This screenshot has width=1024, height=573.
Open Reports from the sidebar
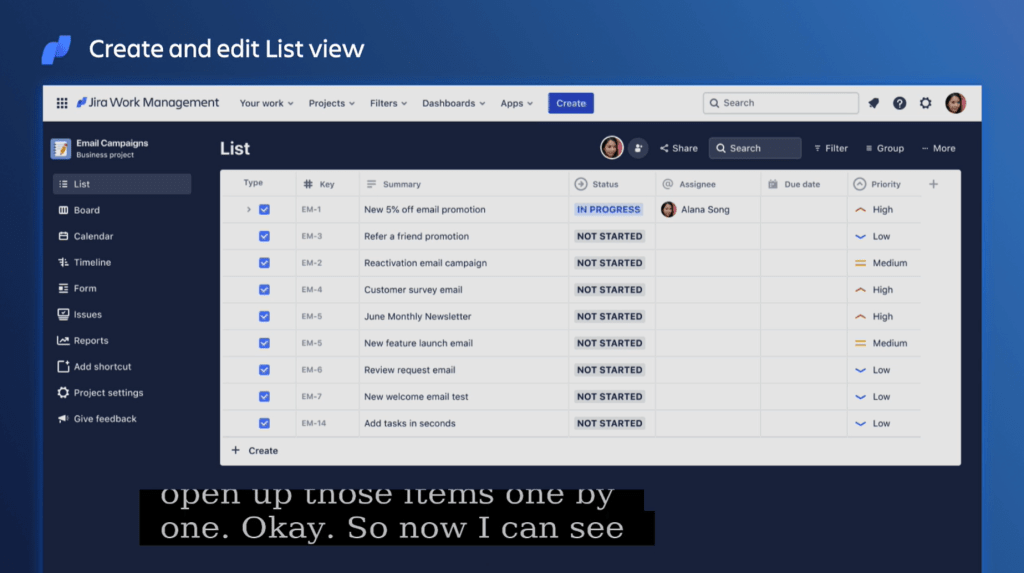click(90, 341)
